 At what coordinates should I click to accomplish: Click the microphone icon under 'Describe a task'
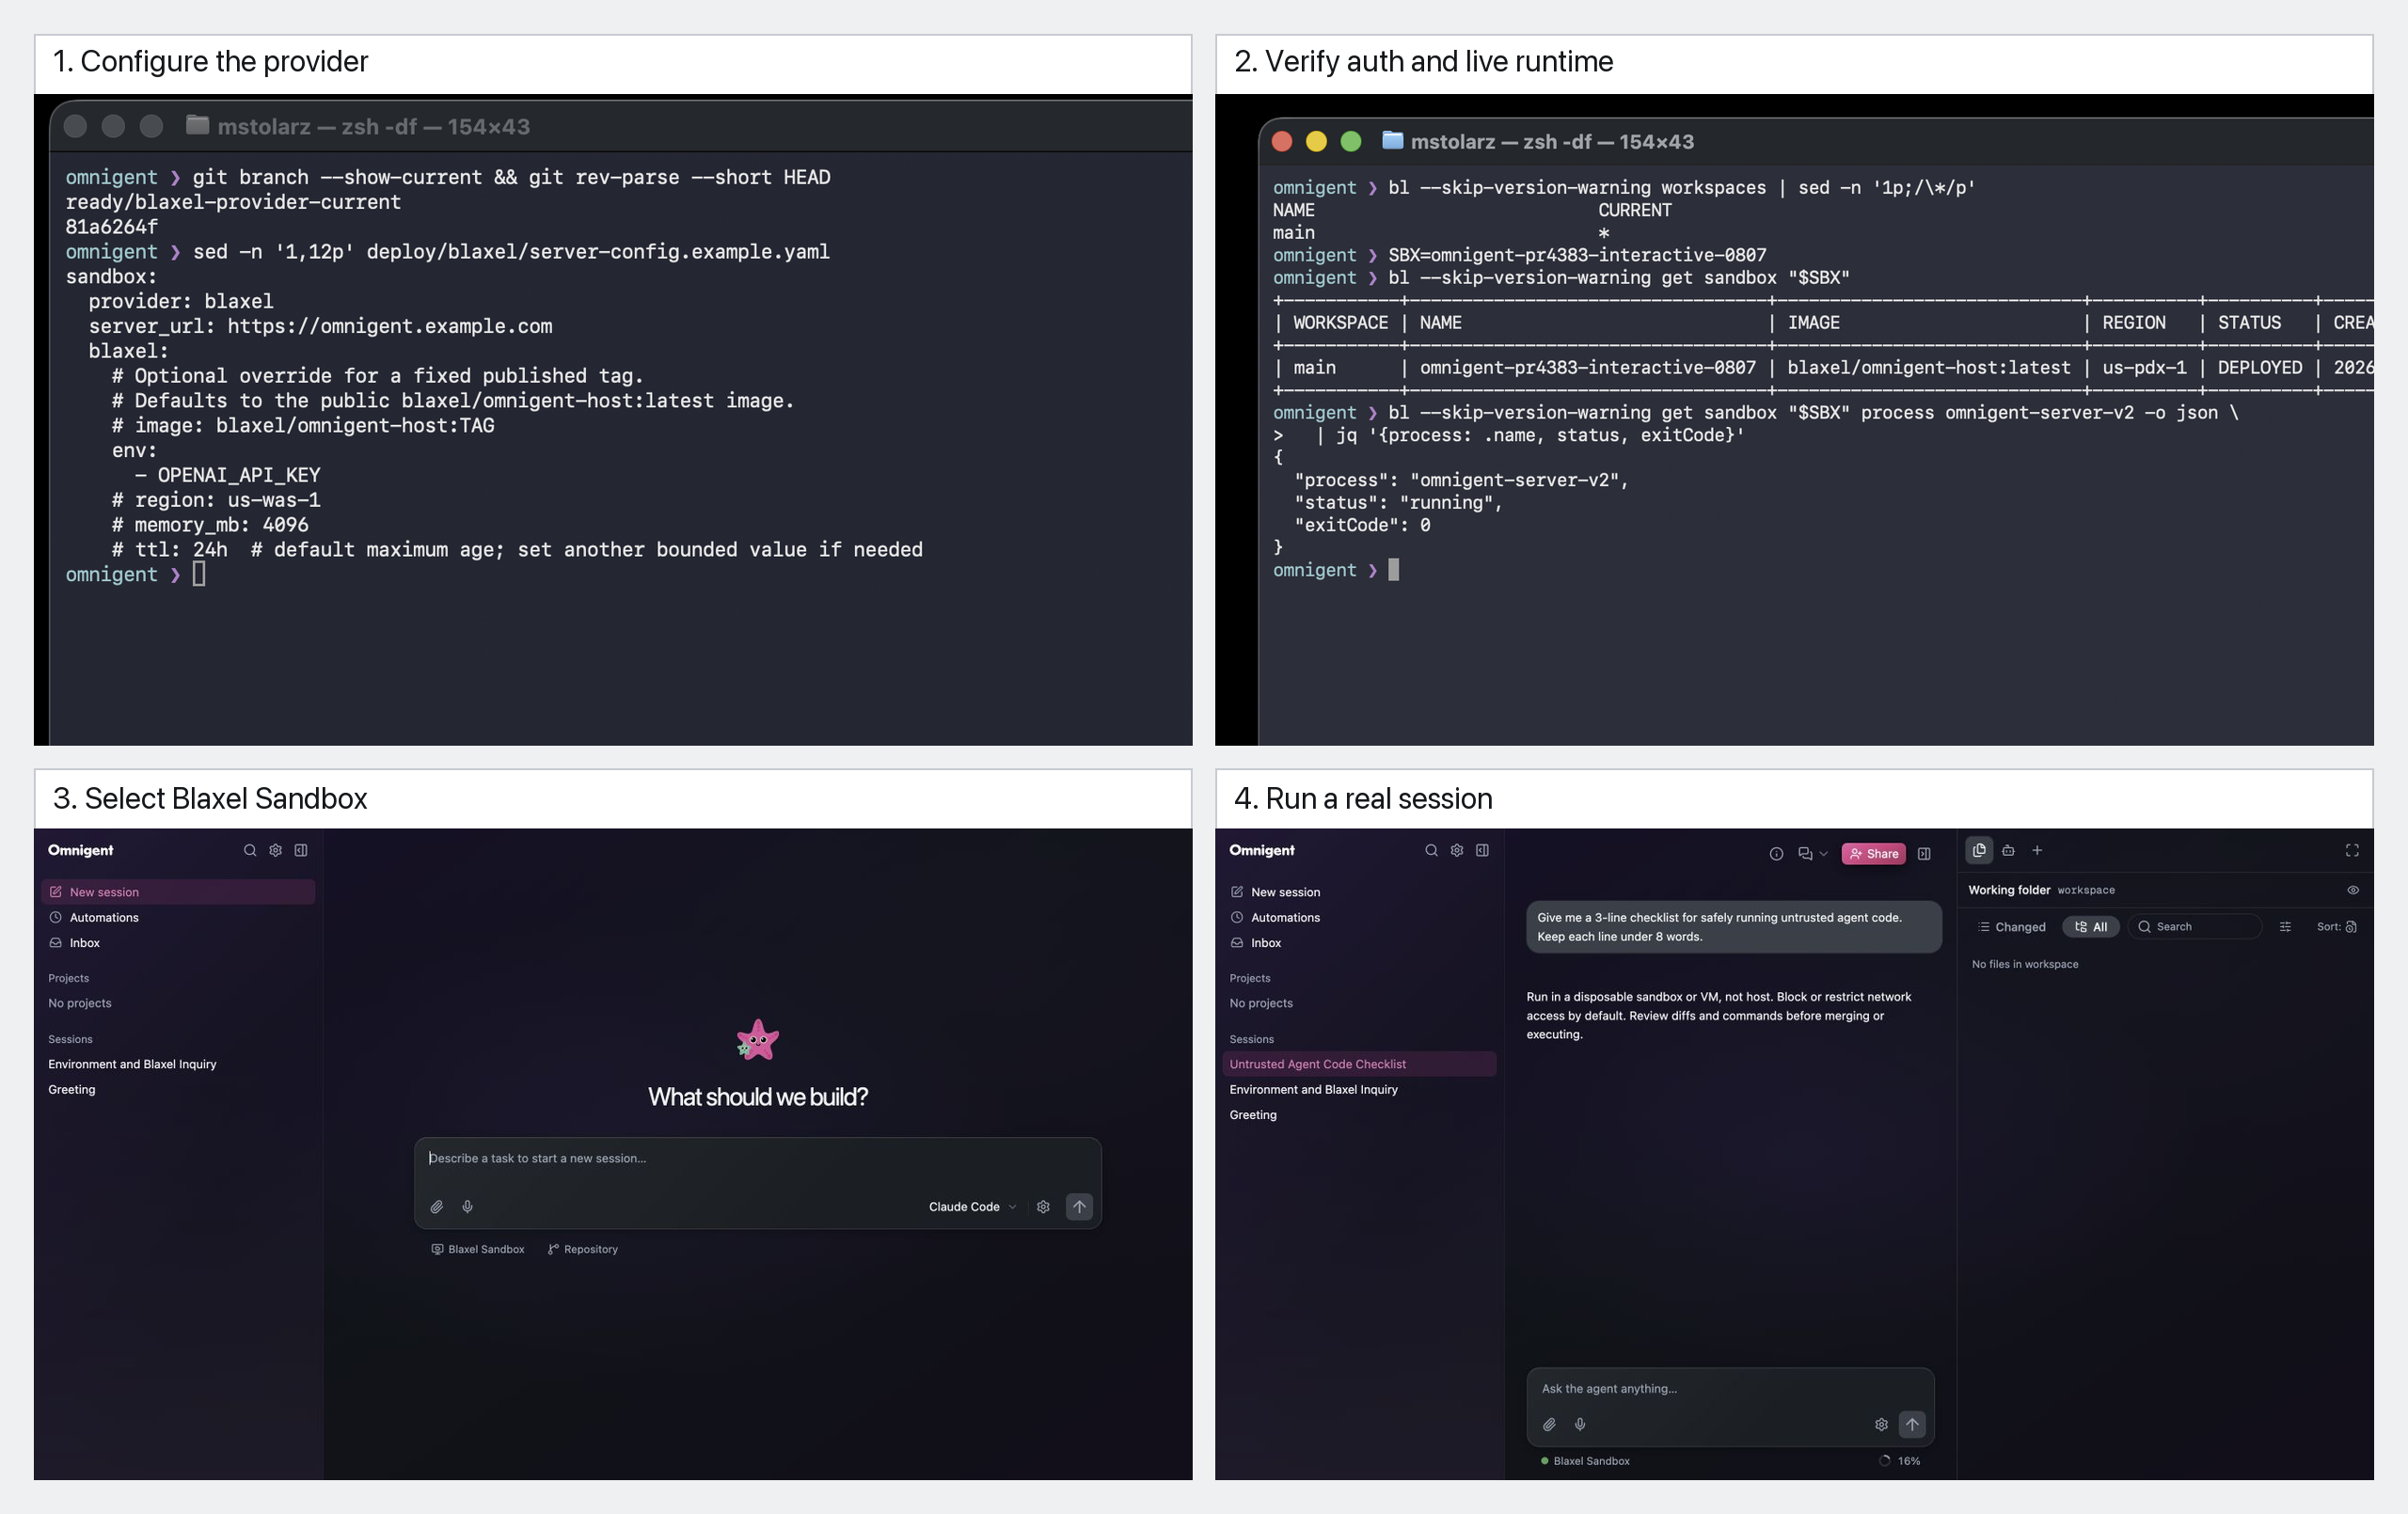(467, 1206)
